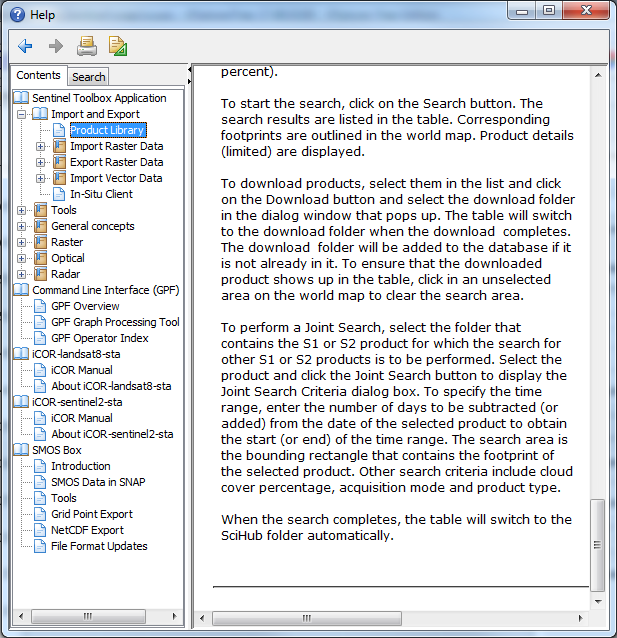Click the Sentinel Toolbox Application book icon
The image size is (617, 638).
click(21, 98)
